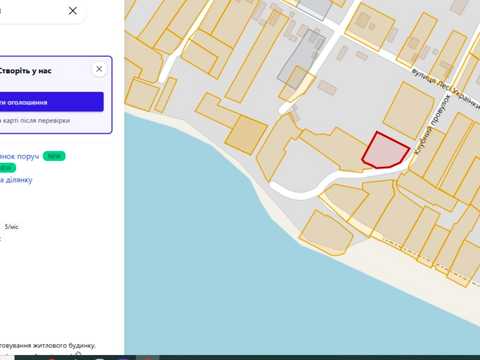
Task: Click the 'вулиця Лесі Українки' street label
Action: pos(445,89)
